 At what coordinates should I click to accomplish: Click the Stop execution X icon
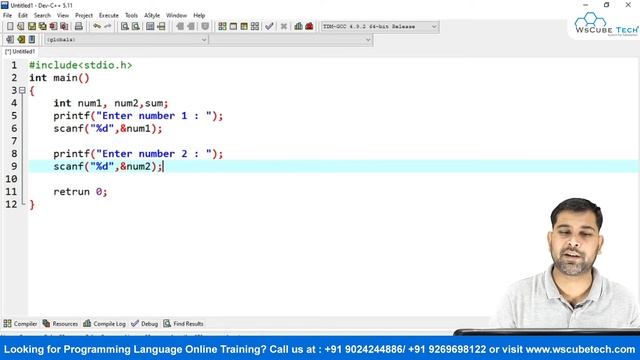[x=284, y=27]
